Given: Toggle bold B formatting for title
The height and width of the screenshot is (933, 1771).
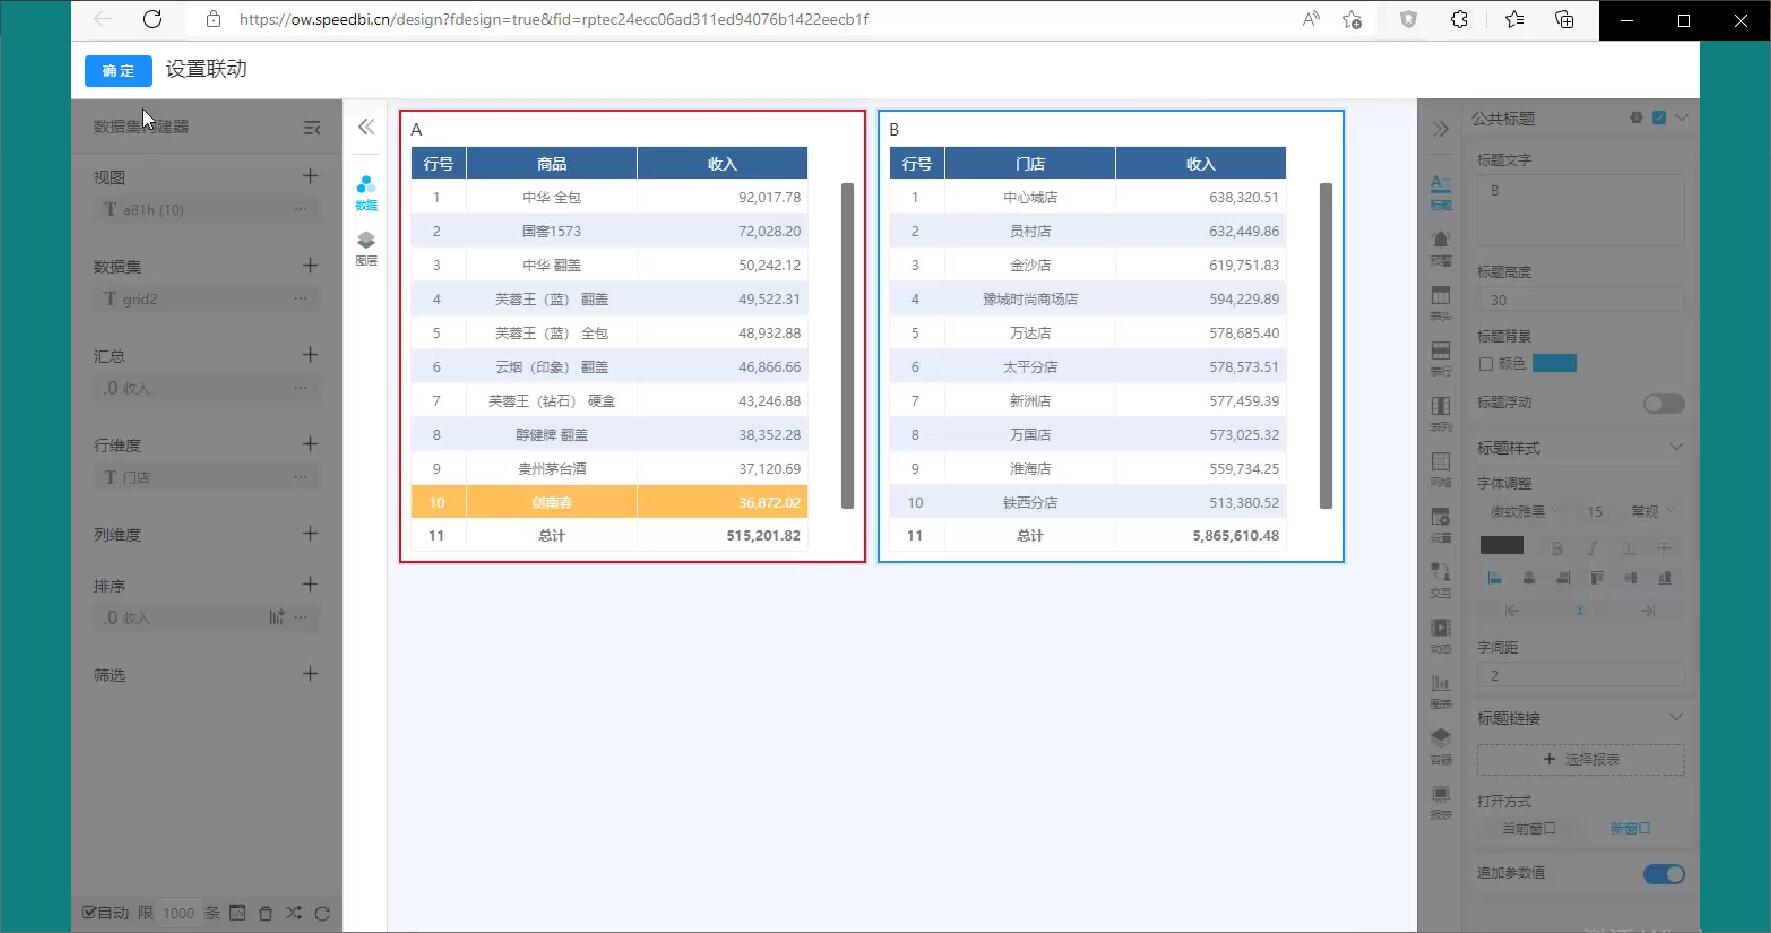Looking at the screenshot, I should coord(1557,548).
